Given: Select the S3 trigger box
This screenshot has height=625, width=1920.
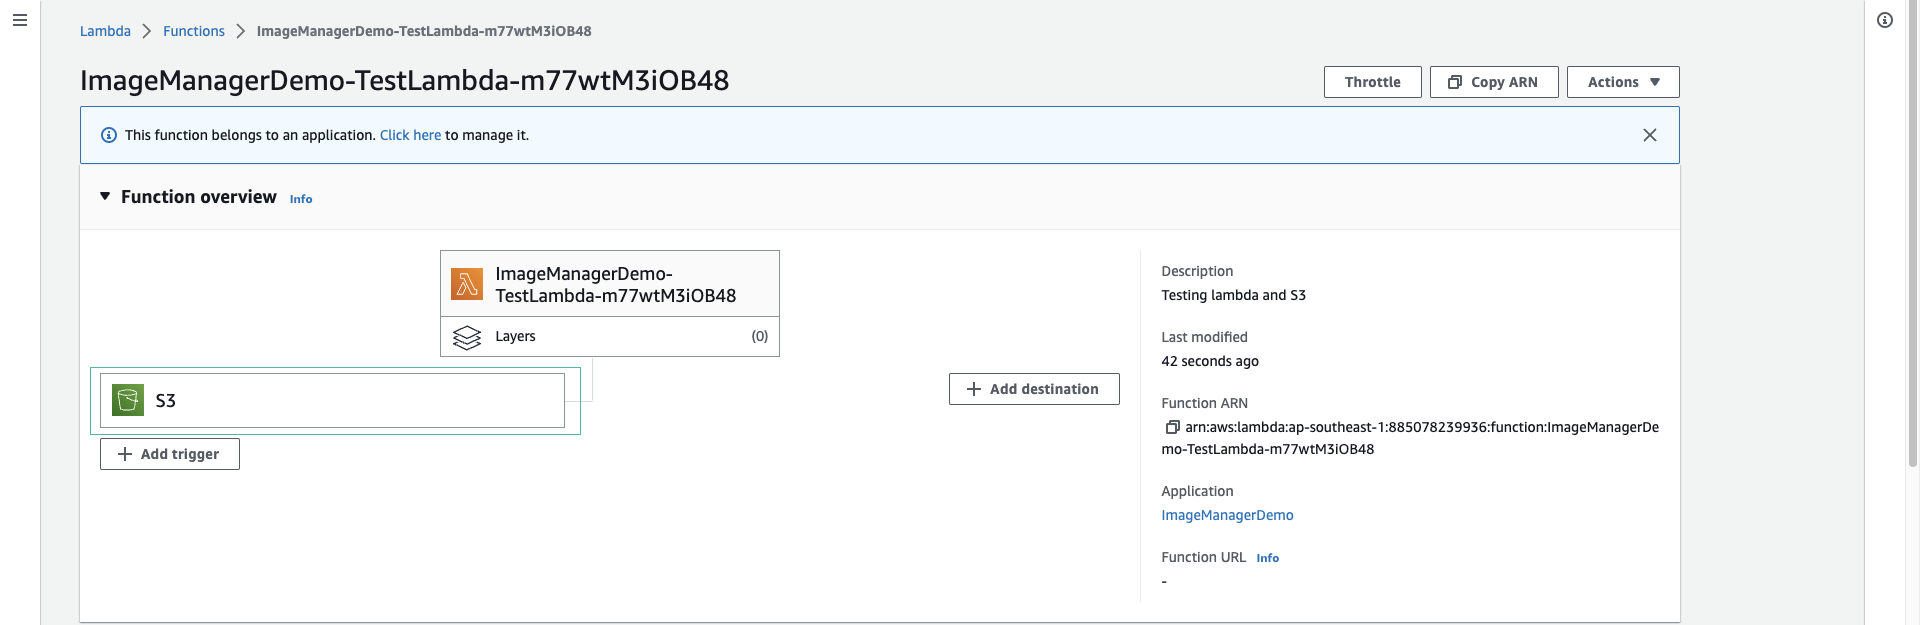Looking at the screenshot, I should pos(332,400).
